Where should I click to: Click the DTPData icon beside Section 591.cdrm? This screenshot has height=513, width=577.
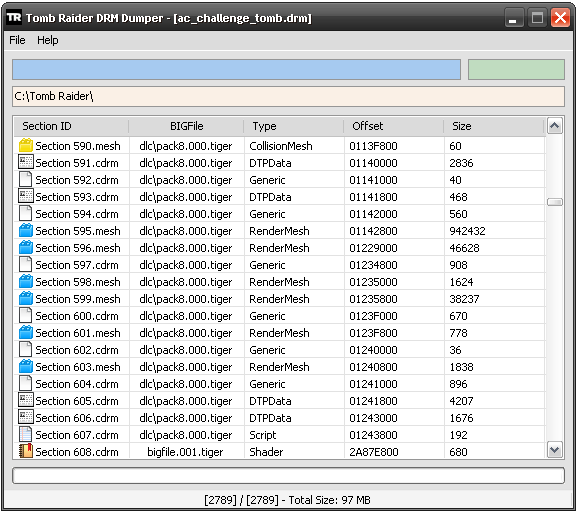26,162
